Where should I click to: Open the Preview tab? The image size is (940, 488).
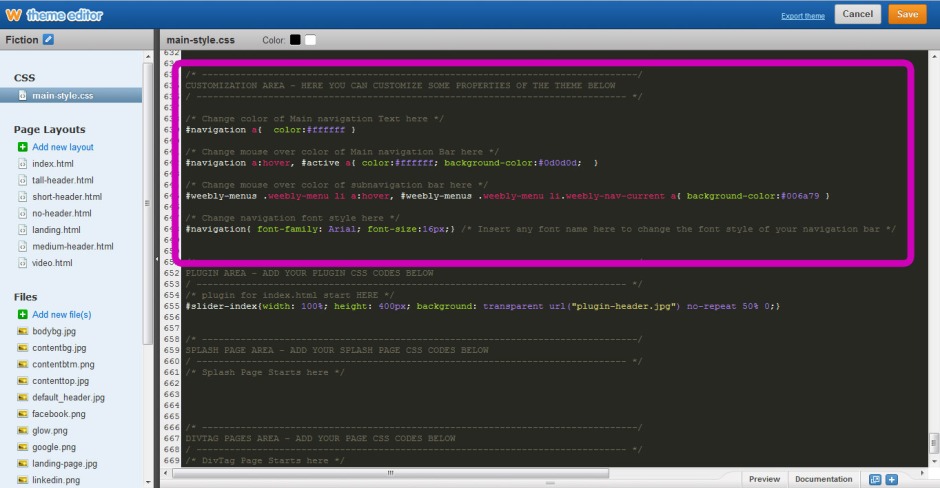[764, 480]
